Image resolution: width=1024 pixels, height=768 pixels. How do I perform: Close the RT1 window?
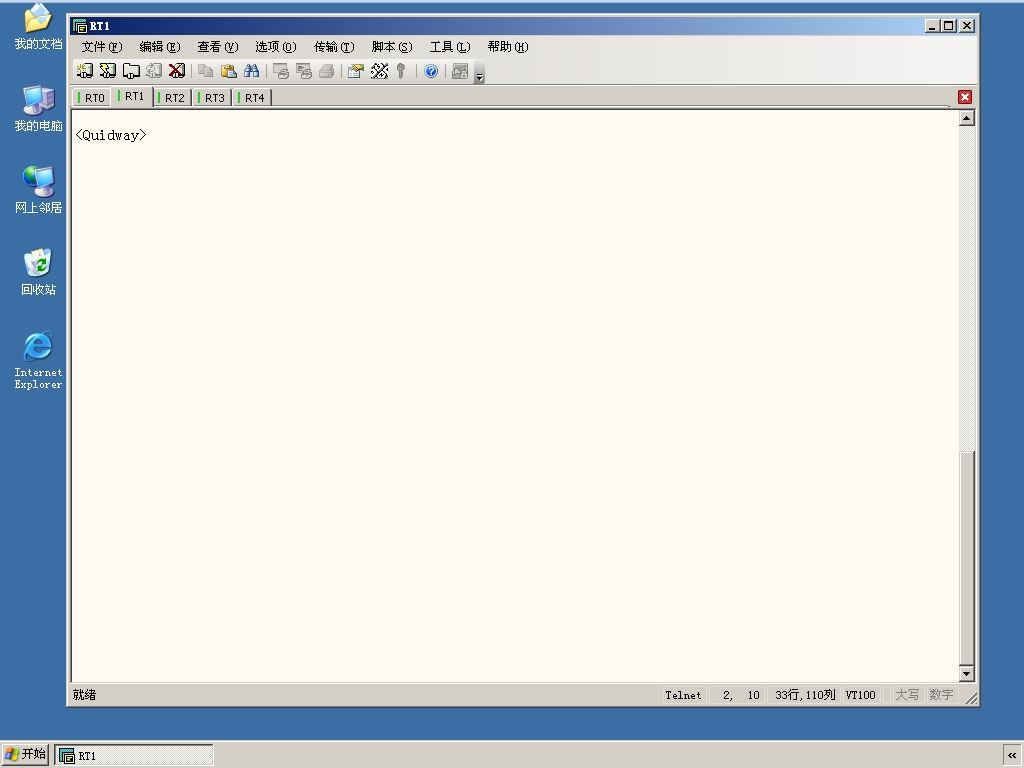pyautogui.click(x=967, y=25)
